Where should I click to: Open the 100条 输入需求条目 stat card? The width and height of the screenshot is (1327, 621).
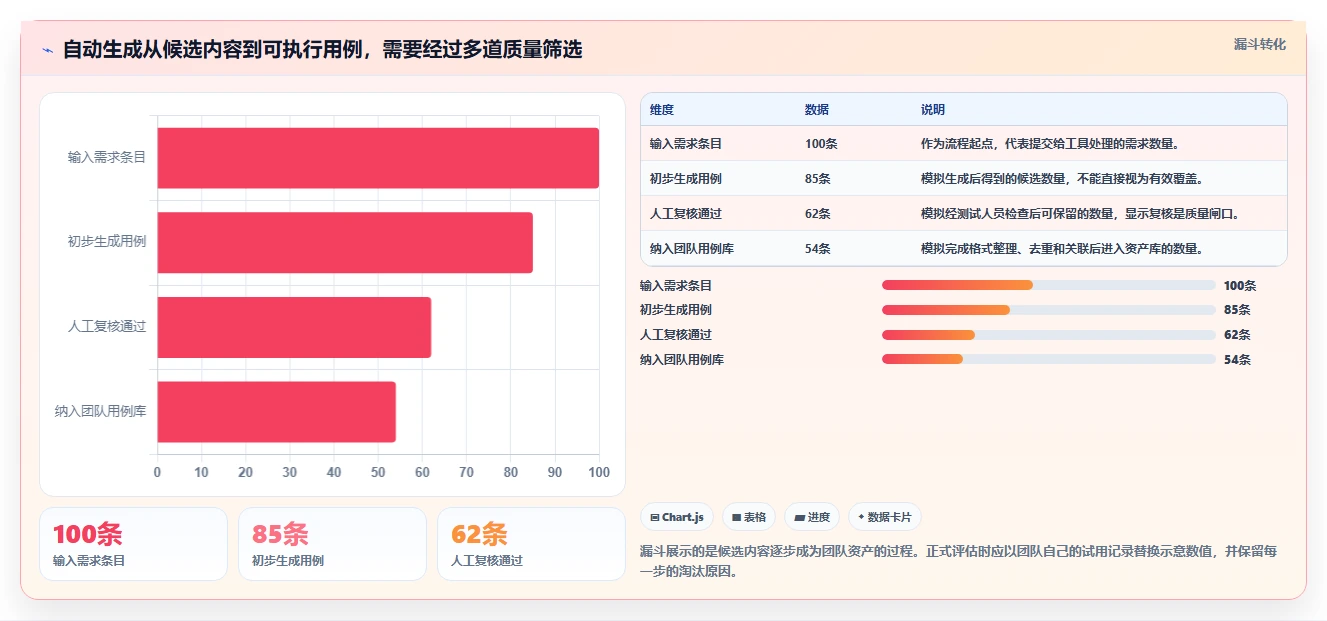(133, 544)
